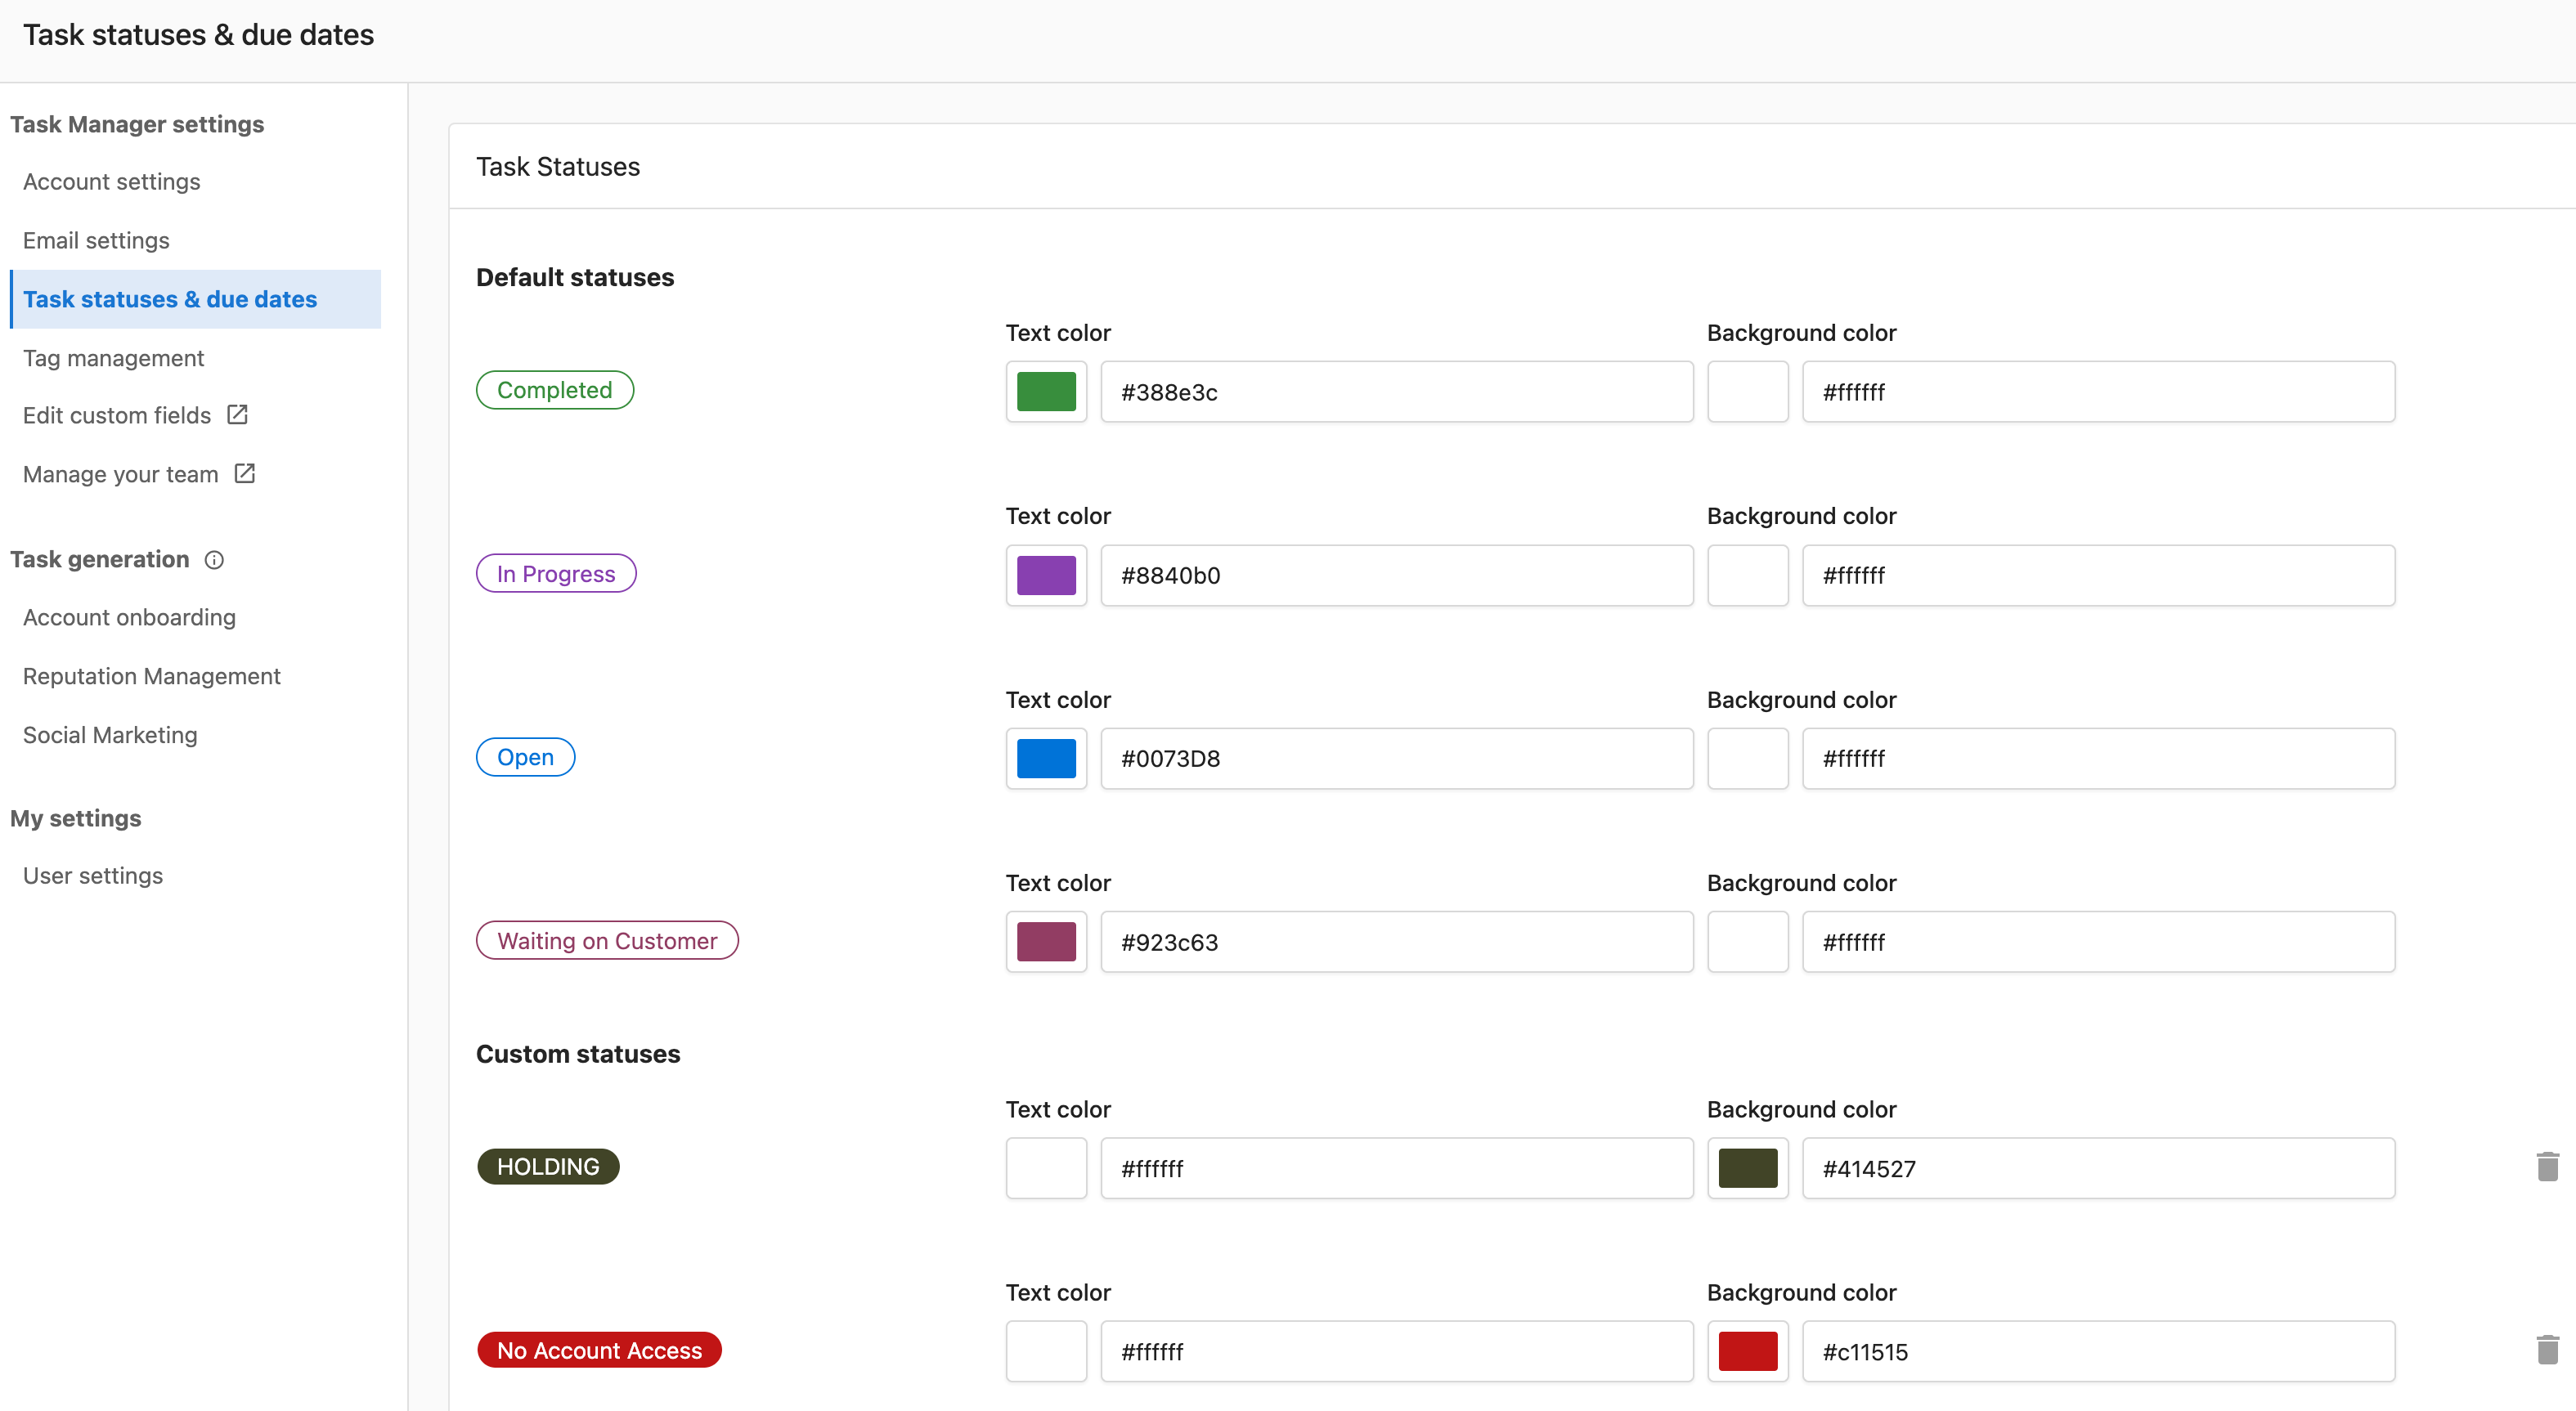Select Tag management in sidebar
The height and width of the screenshot is (1411, 2576).
pyautogui.click(x=114, y=358)
